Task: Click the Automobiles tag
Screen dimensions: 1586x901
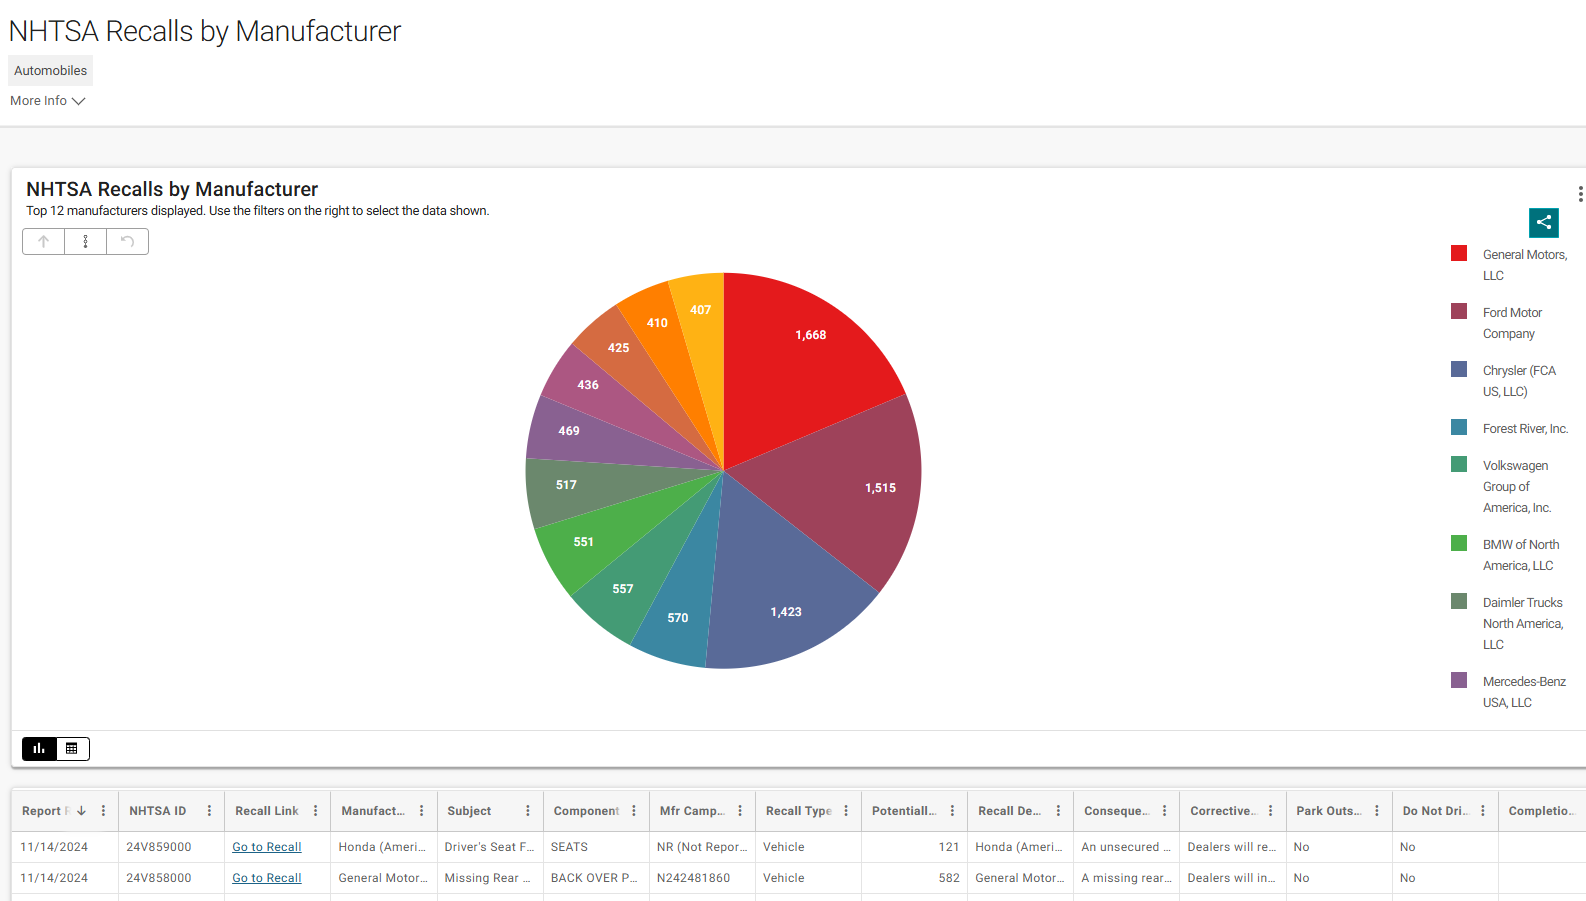Action: (50, 70)
